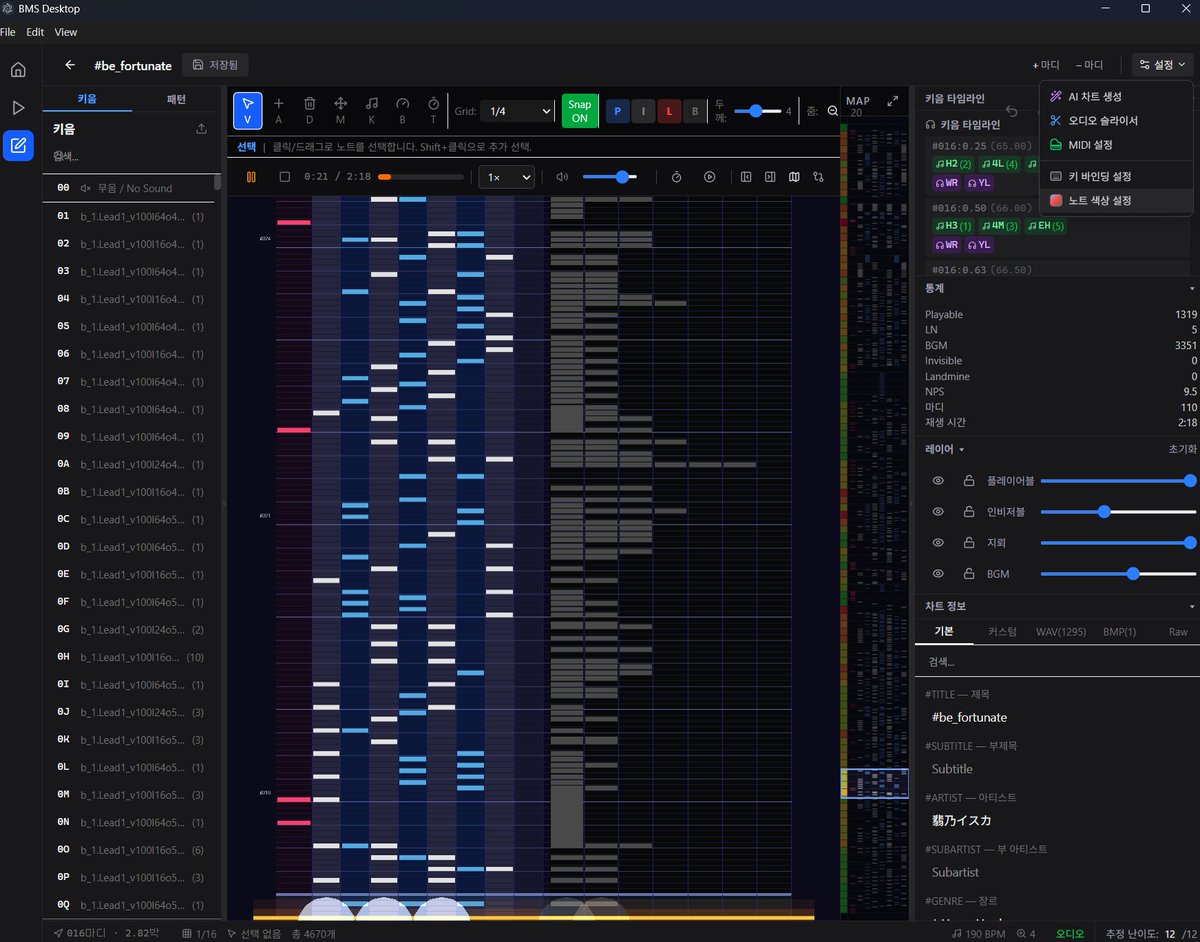1200x942 pixels.
Task: Hide the 지뢰 layer with its eye icon
Action: [938, 543]
